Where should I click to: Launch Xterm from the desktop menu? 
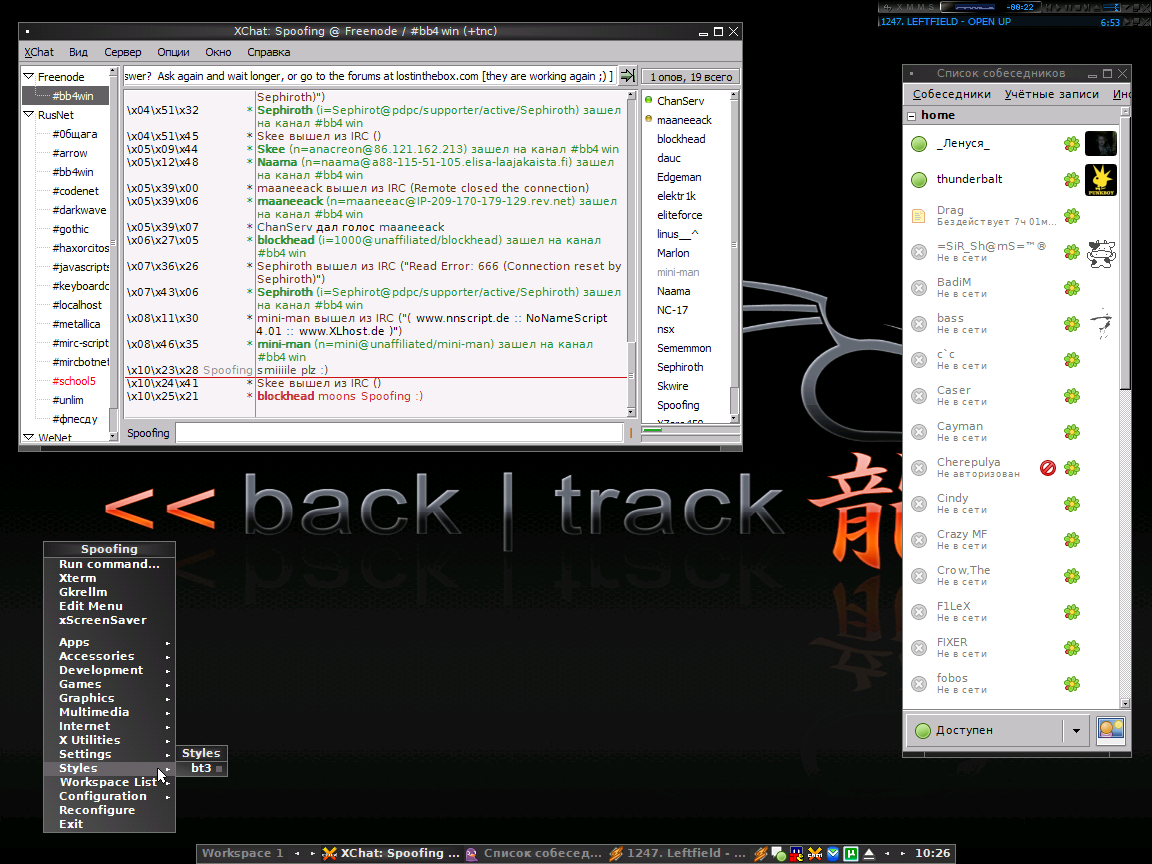pyautogui.click(x=109, y=578)
